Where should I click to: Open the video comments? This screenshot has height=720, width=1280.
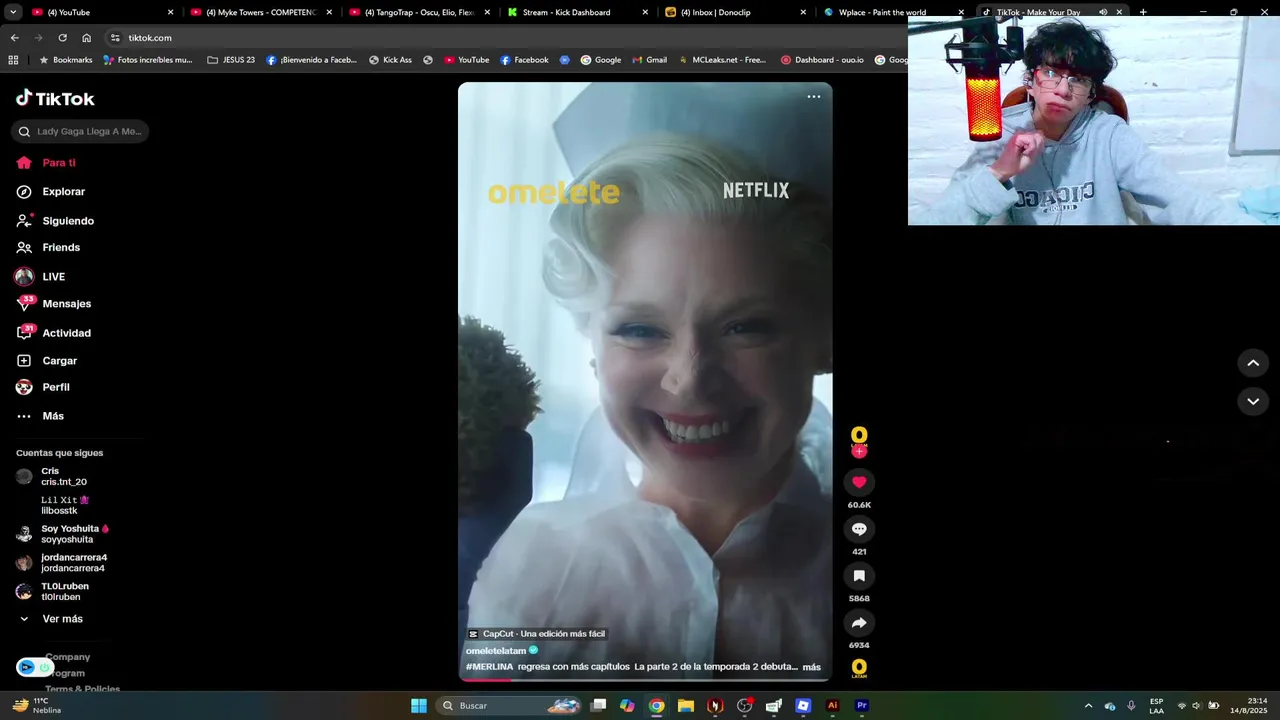(859, 529)
